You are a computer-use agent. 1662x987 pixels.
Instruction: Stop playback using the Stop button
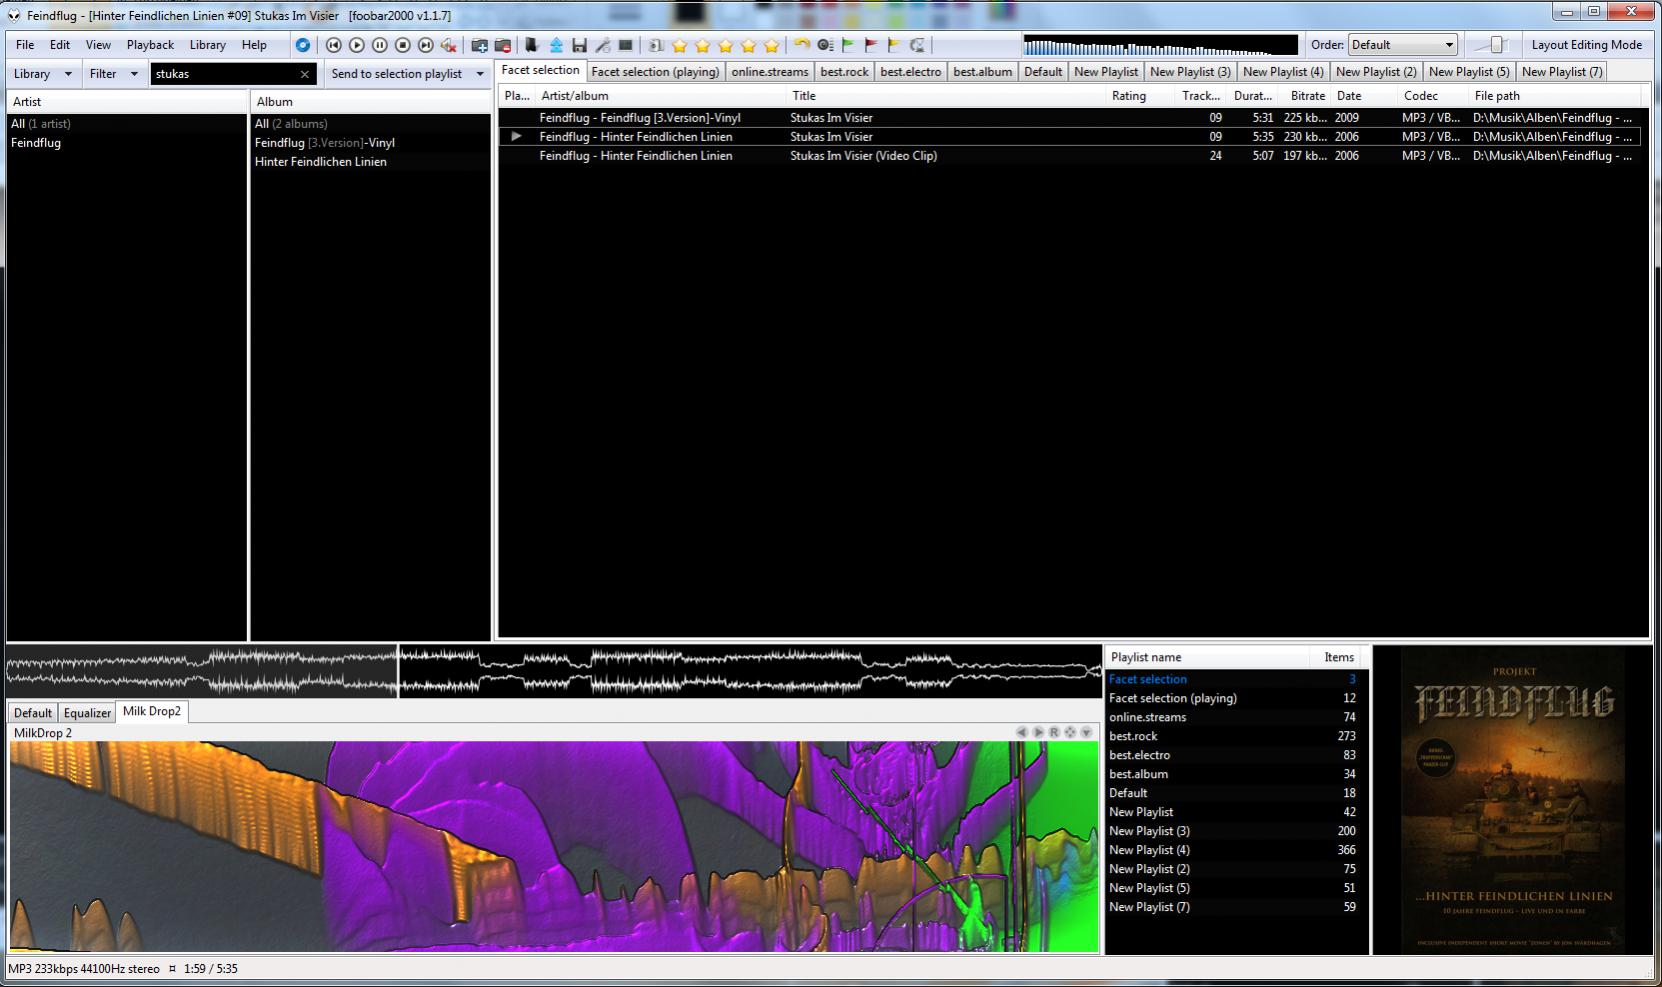click(403, 45)
